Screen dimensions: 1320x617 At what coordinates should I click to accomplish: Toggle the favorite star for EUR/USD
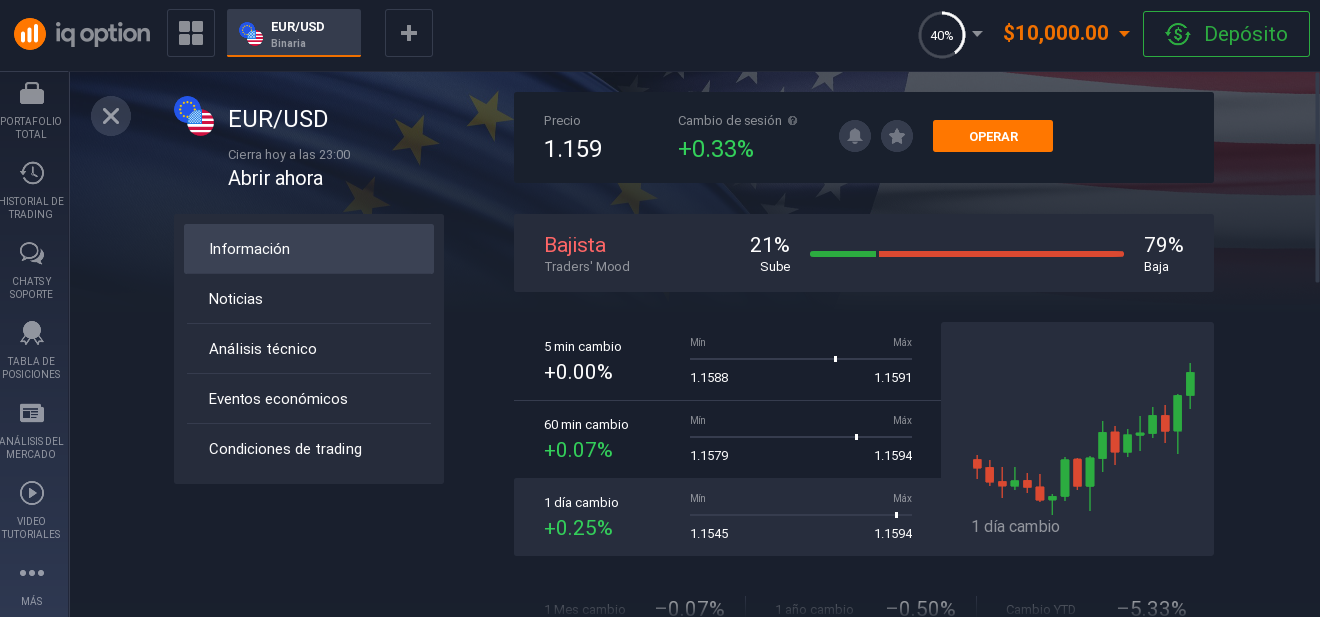pos(897,136)
